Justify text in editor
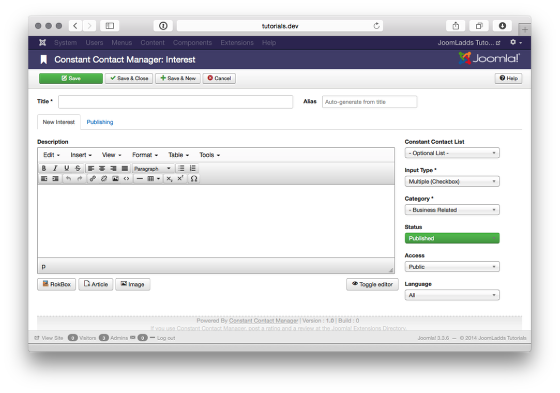Image resolution: width=560 pixels, height=393 pixels. pyautogui.click(x=125, y=168)
